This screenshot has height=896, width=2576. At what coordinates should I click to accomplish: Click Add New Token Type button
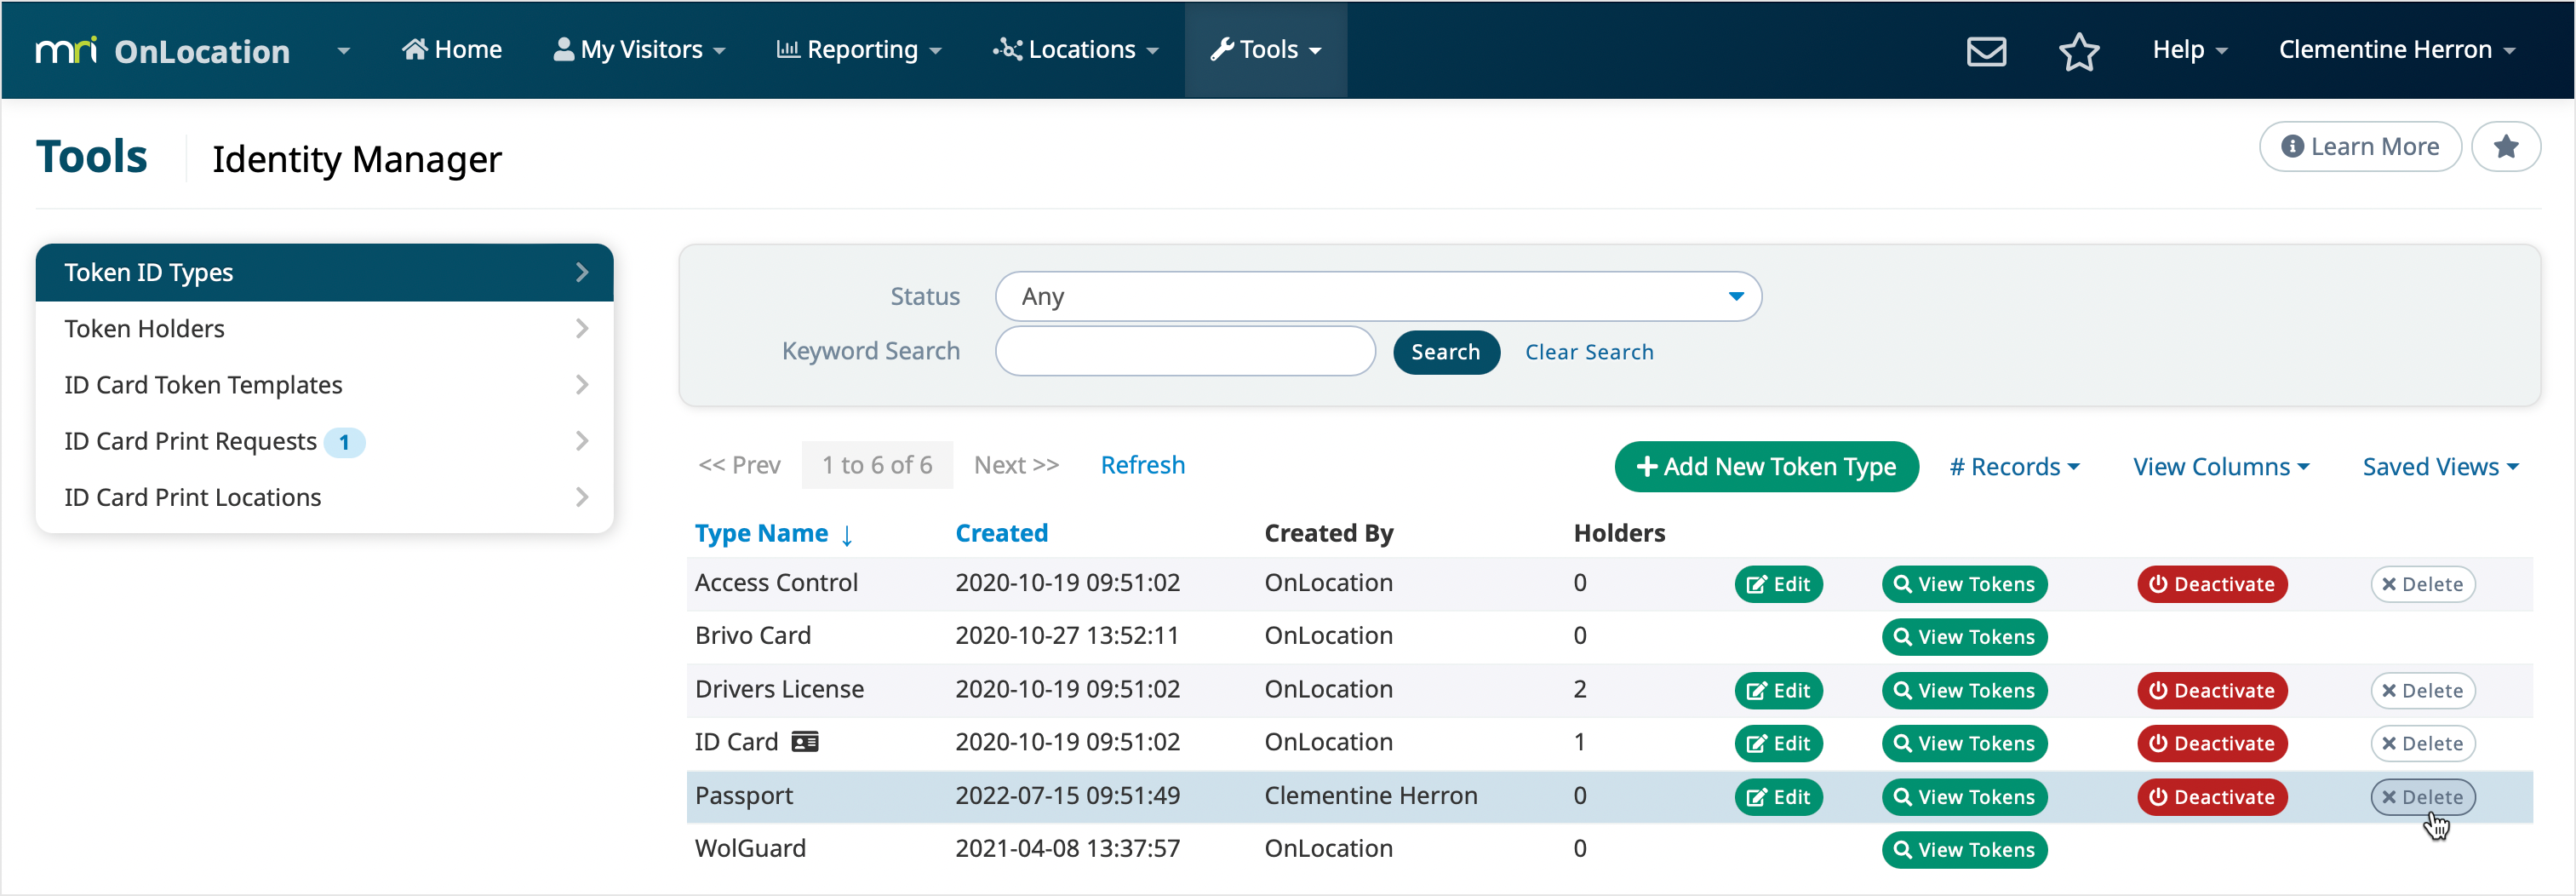point(1766,467)
